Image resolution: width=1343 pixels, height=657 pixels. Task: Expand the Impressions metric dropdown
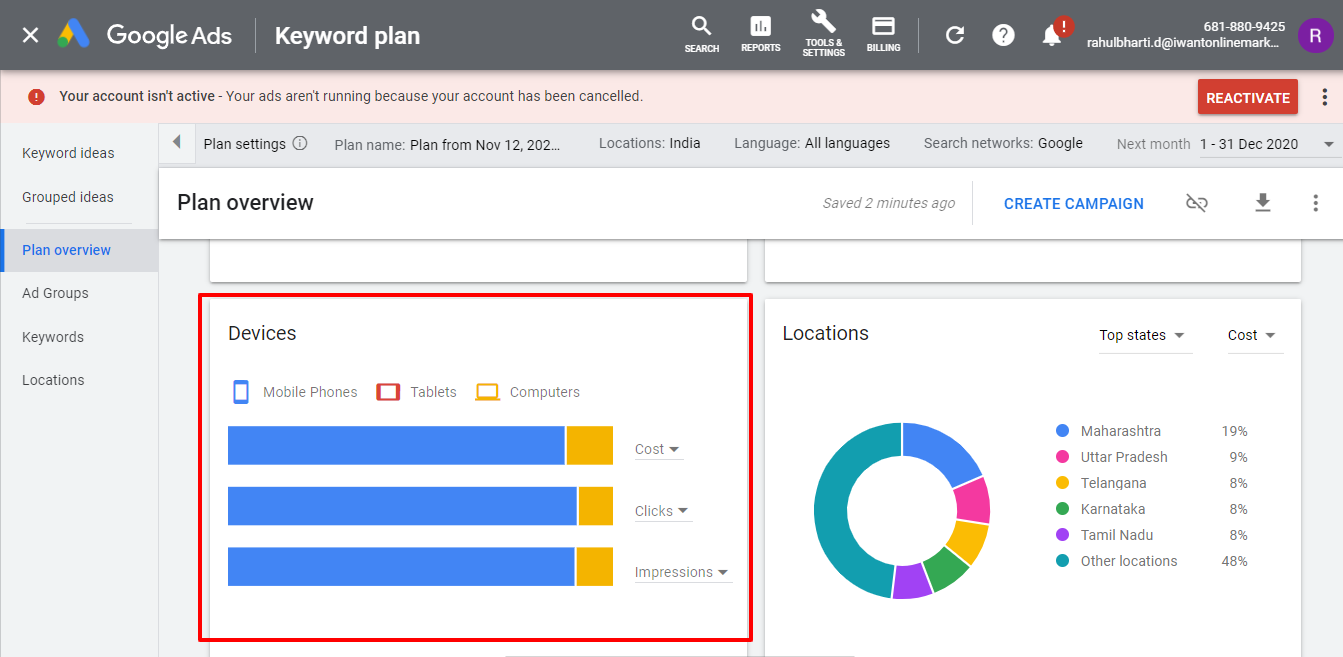pyautogui.click(x=682, y=572)
